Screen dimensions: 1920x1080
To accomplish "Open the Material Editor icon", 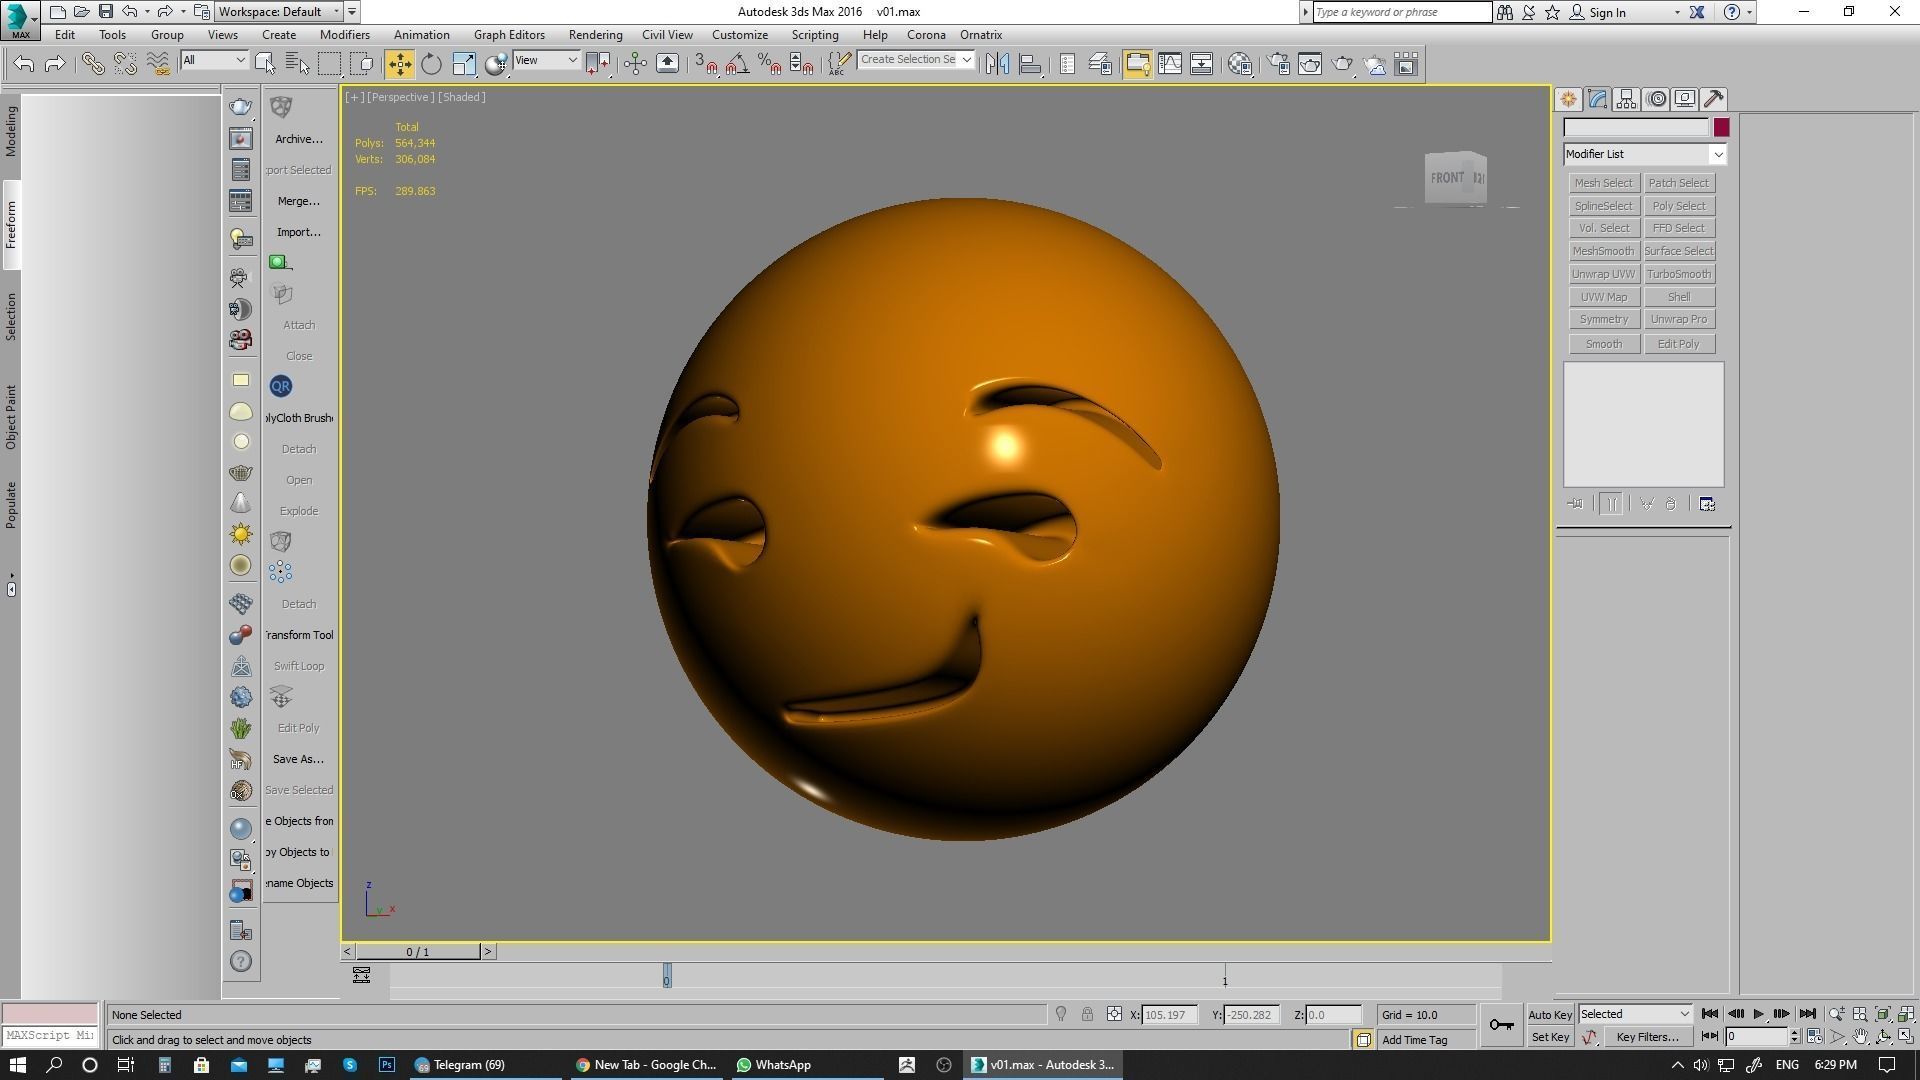I will pyautogui.click(x=1240, y=64).
